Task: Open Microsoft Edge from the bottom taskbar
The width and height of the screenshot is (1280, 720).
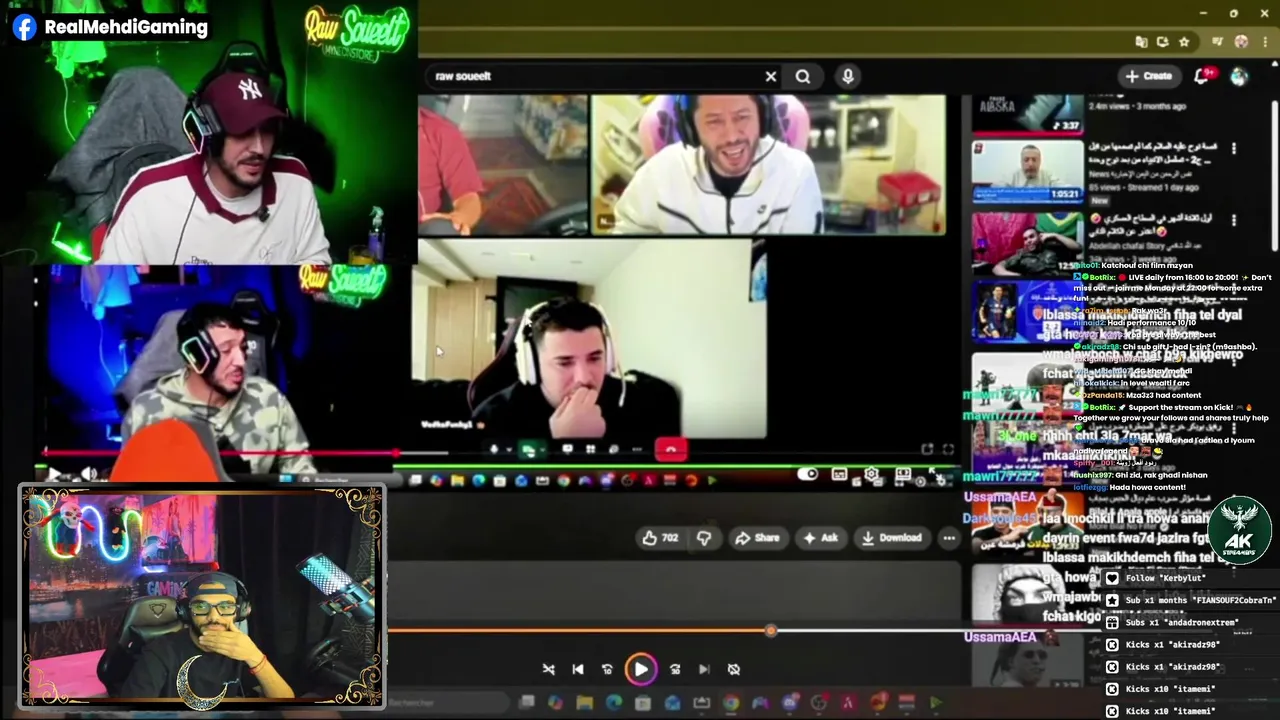Action: [x=614, y=703]
